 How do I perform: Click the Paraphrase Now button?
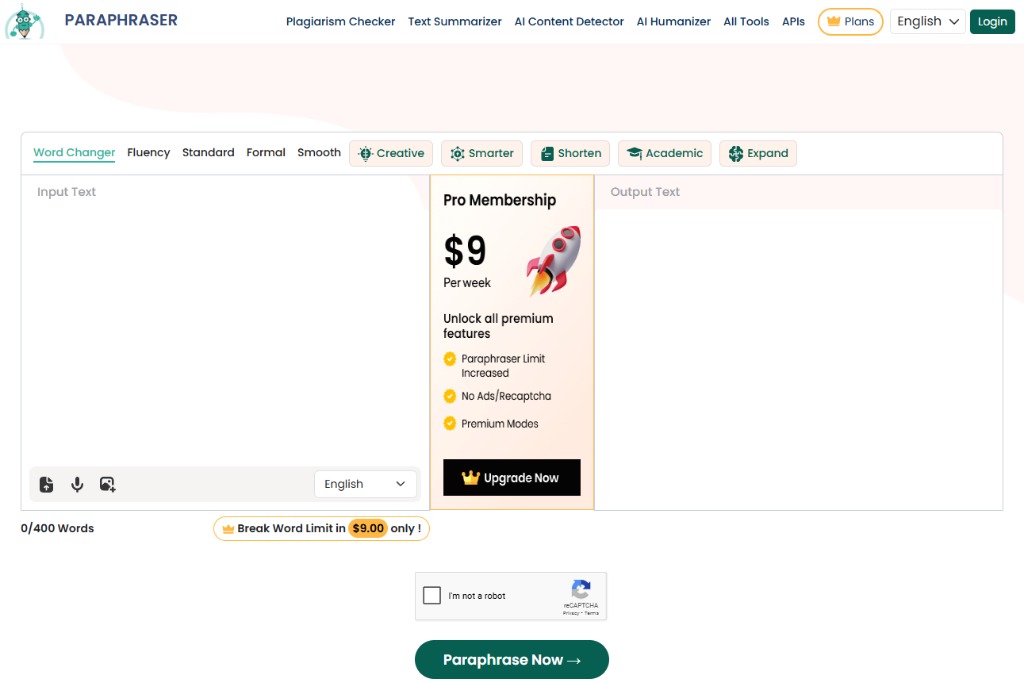(512, 660)
